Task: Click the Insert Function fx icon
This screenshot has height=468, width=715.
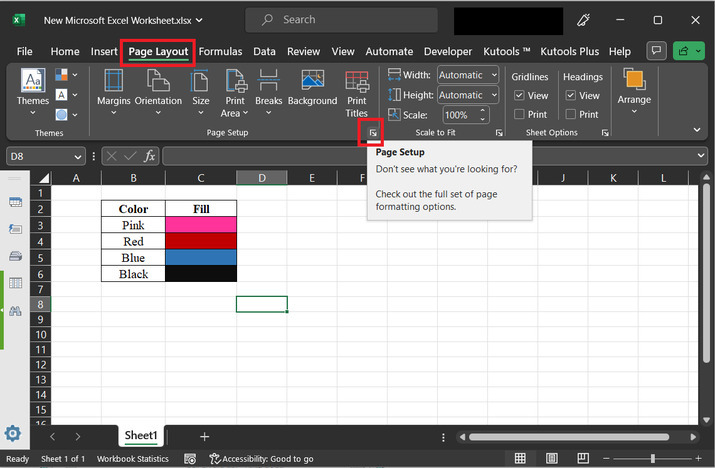Action: tap(150, 156)
